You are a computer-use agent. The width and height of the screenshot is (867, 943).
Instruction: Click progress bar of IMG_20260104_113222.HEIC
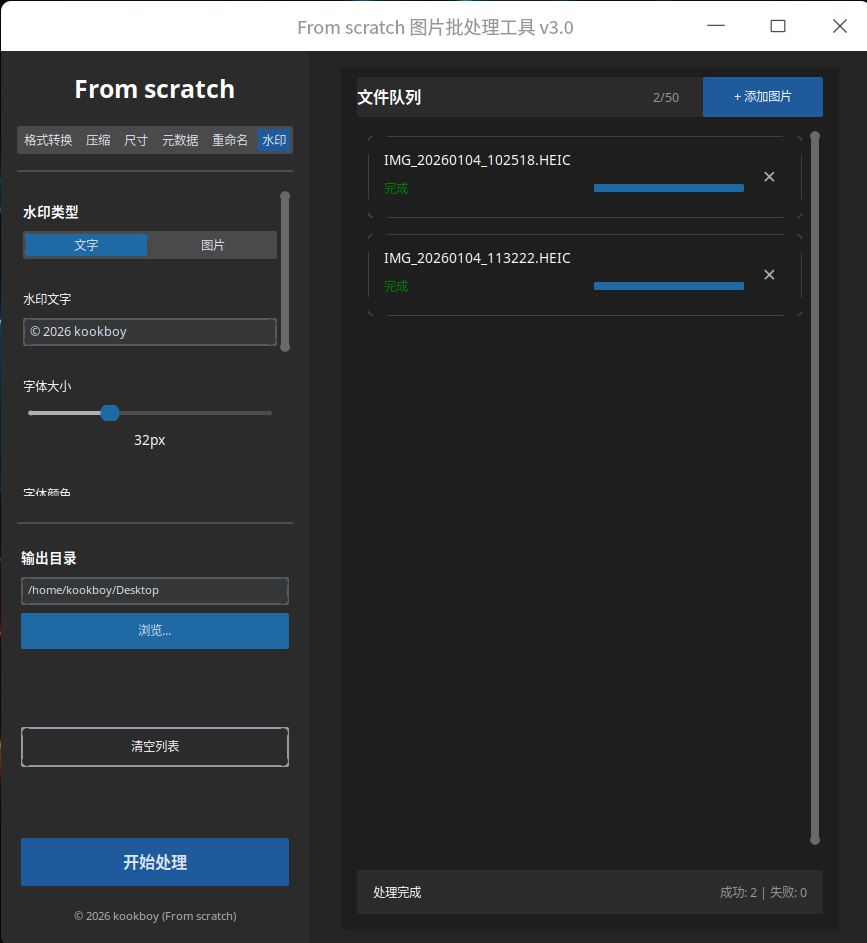click(669, 286)
